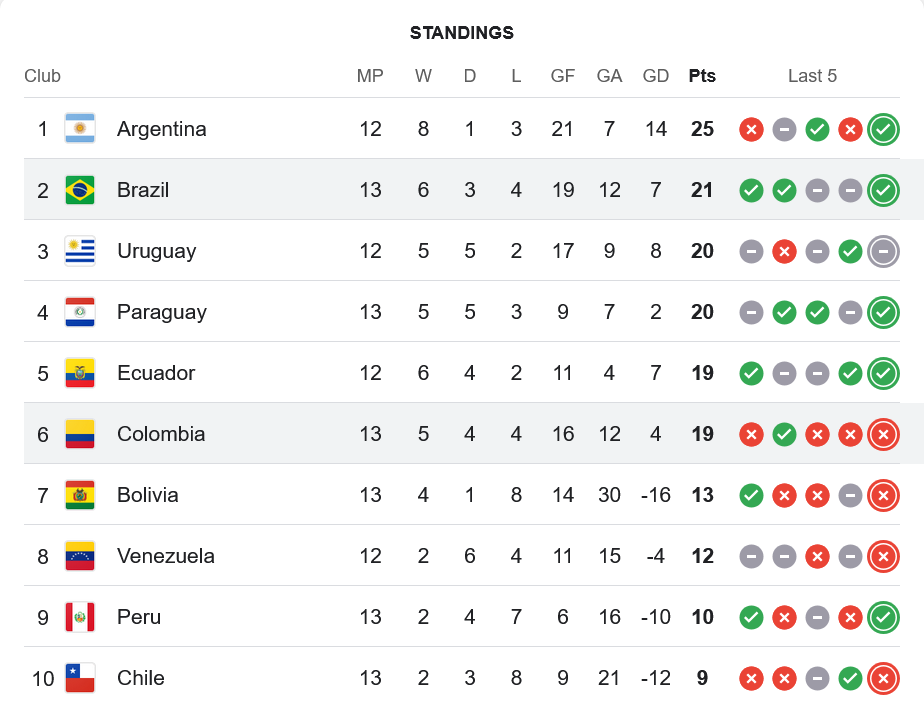Select the Chile standings row name
Screen dimensions: 924x726
click(140, 678)
